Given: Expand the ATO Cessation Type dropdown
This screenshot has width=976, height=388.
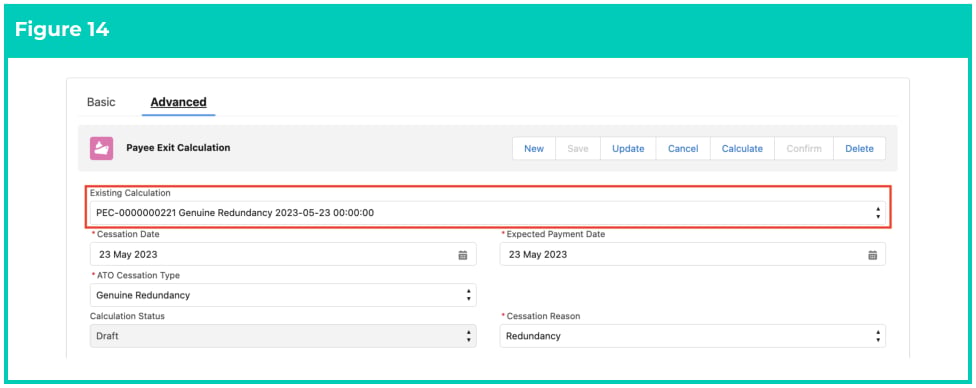Looking at the screenshot, I should click(283, 295).
